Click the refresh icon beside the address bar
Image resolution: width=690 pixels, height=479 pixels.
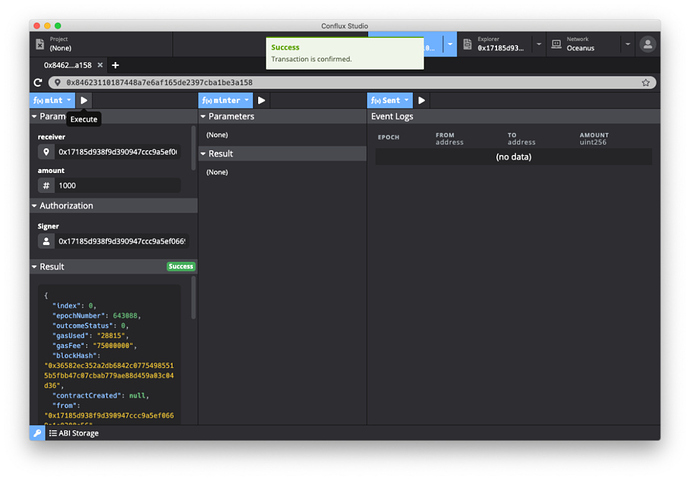(x=38, y=82)
